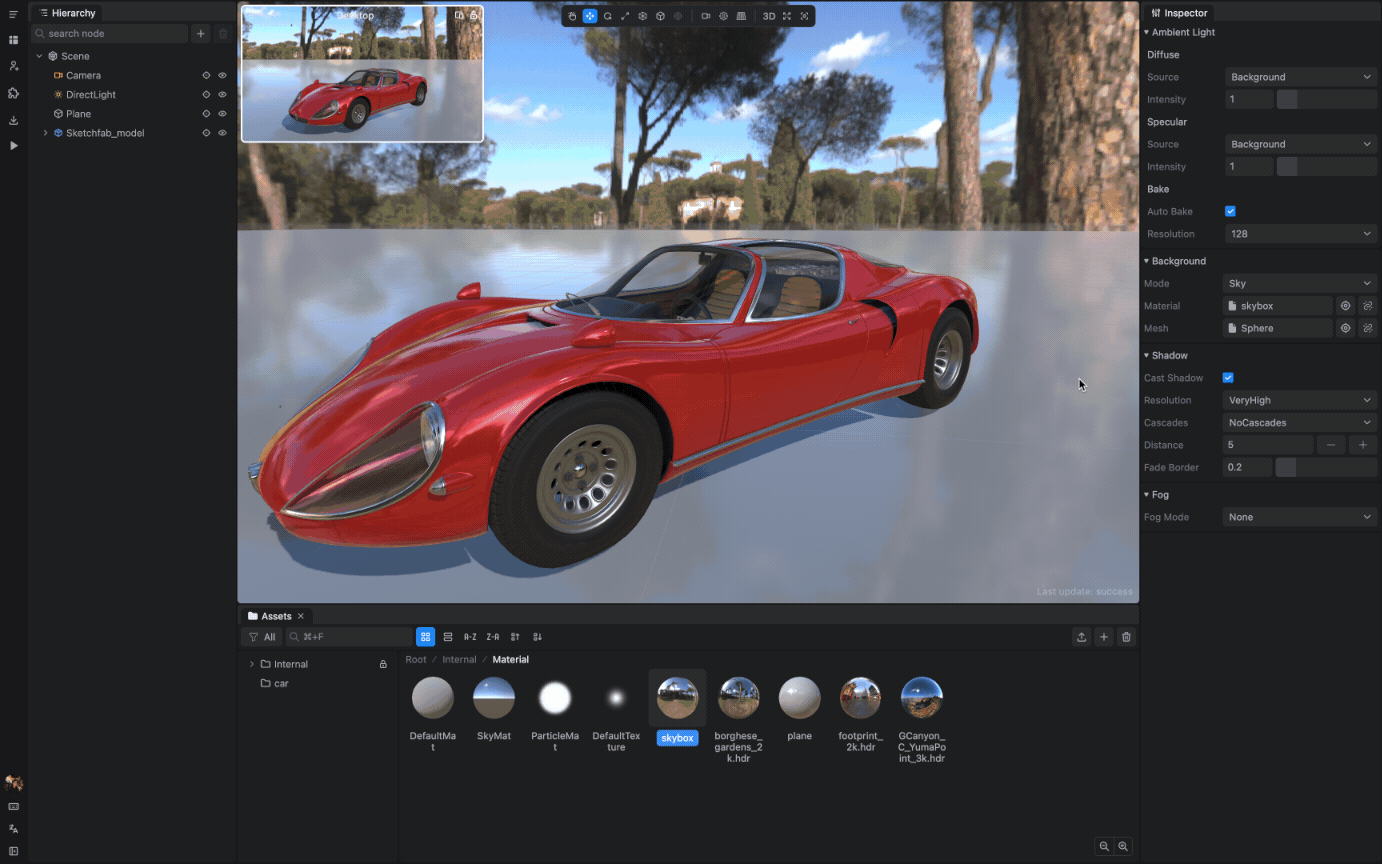Toggle Sketchfab_model visibility eye

click(x=222, y=133)
